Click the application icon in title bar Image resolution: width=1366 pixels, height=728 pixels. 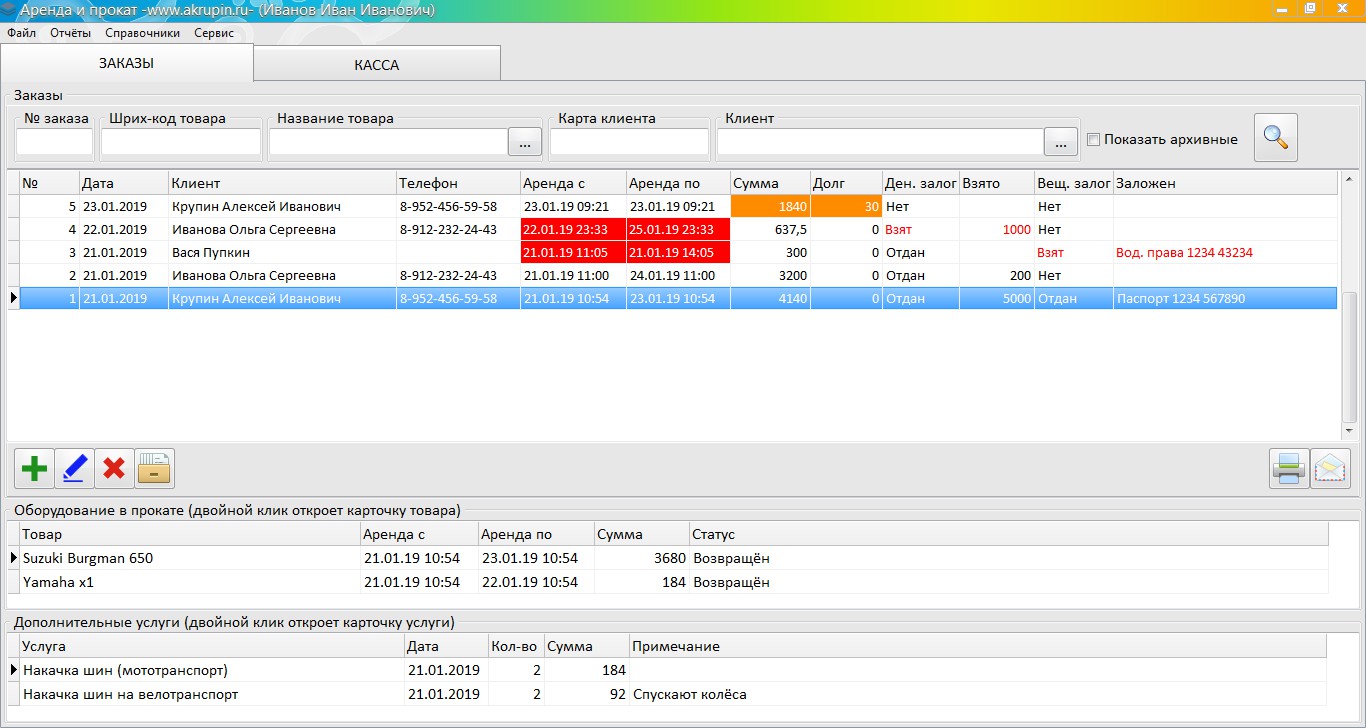10,9
